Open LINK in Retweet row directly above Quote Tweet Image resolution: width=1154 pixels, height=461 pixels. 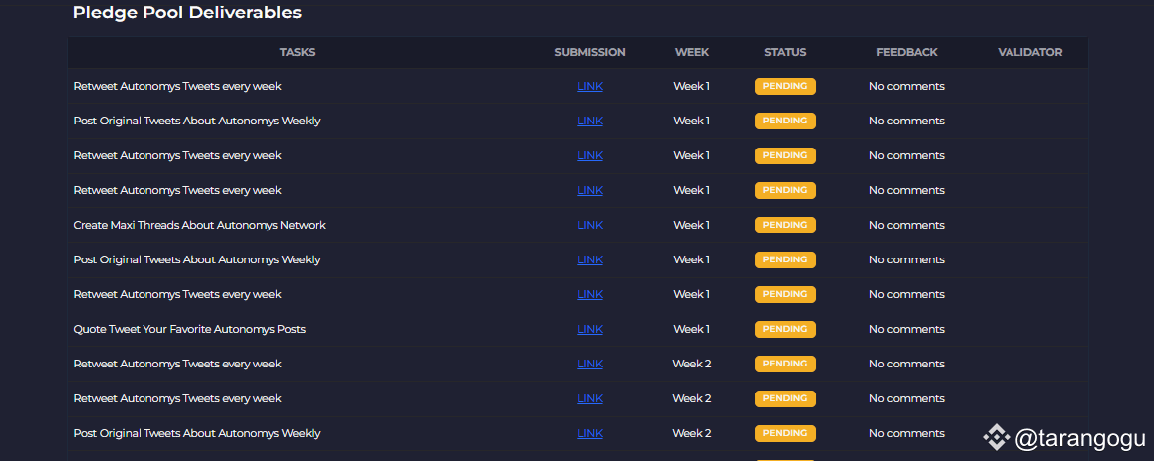[590, 294]
